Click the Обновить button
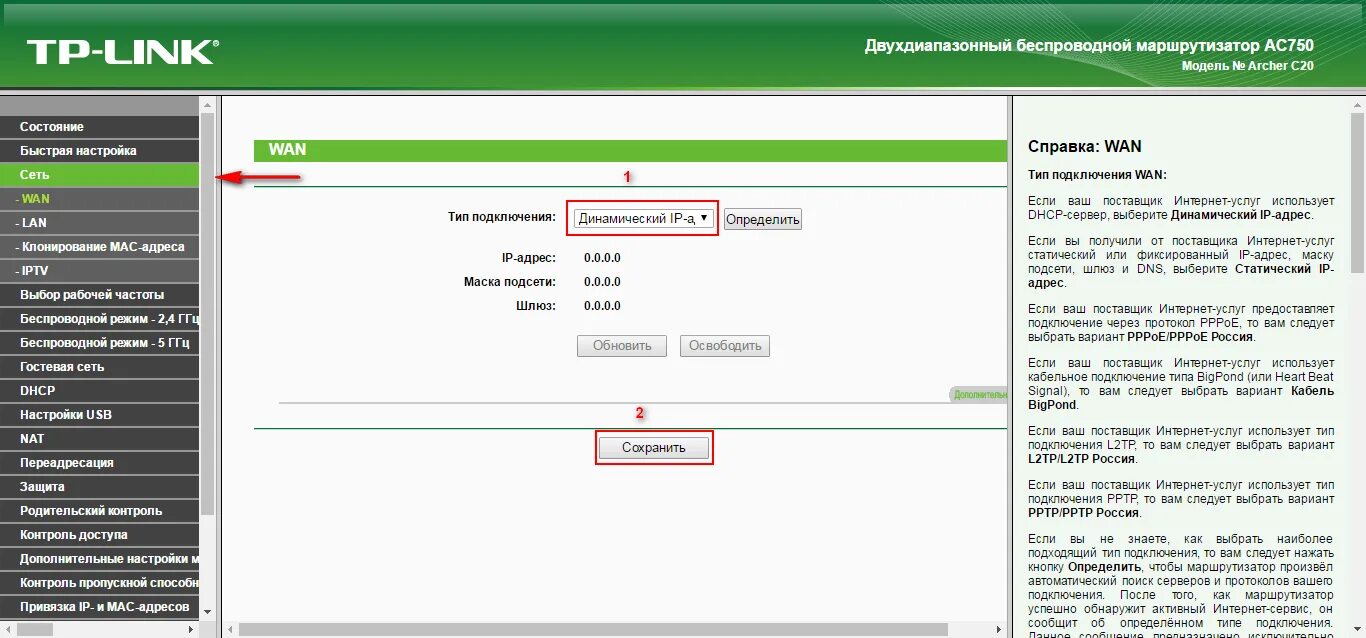This screenshot has height=638, width=1366. [622, 346]
